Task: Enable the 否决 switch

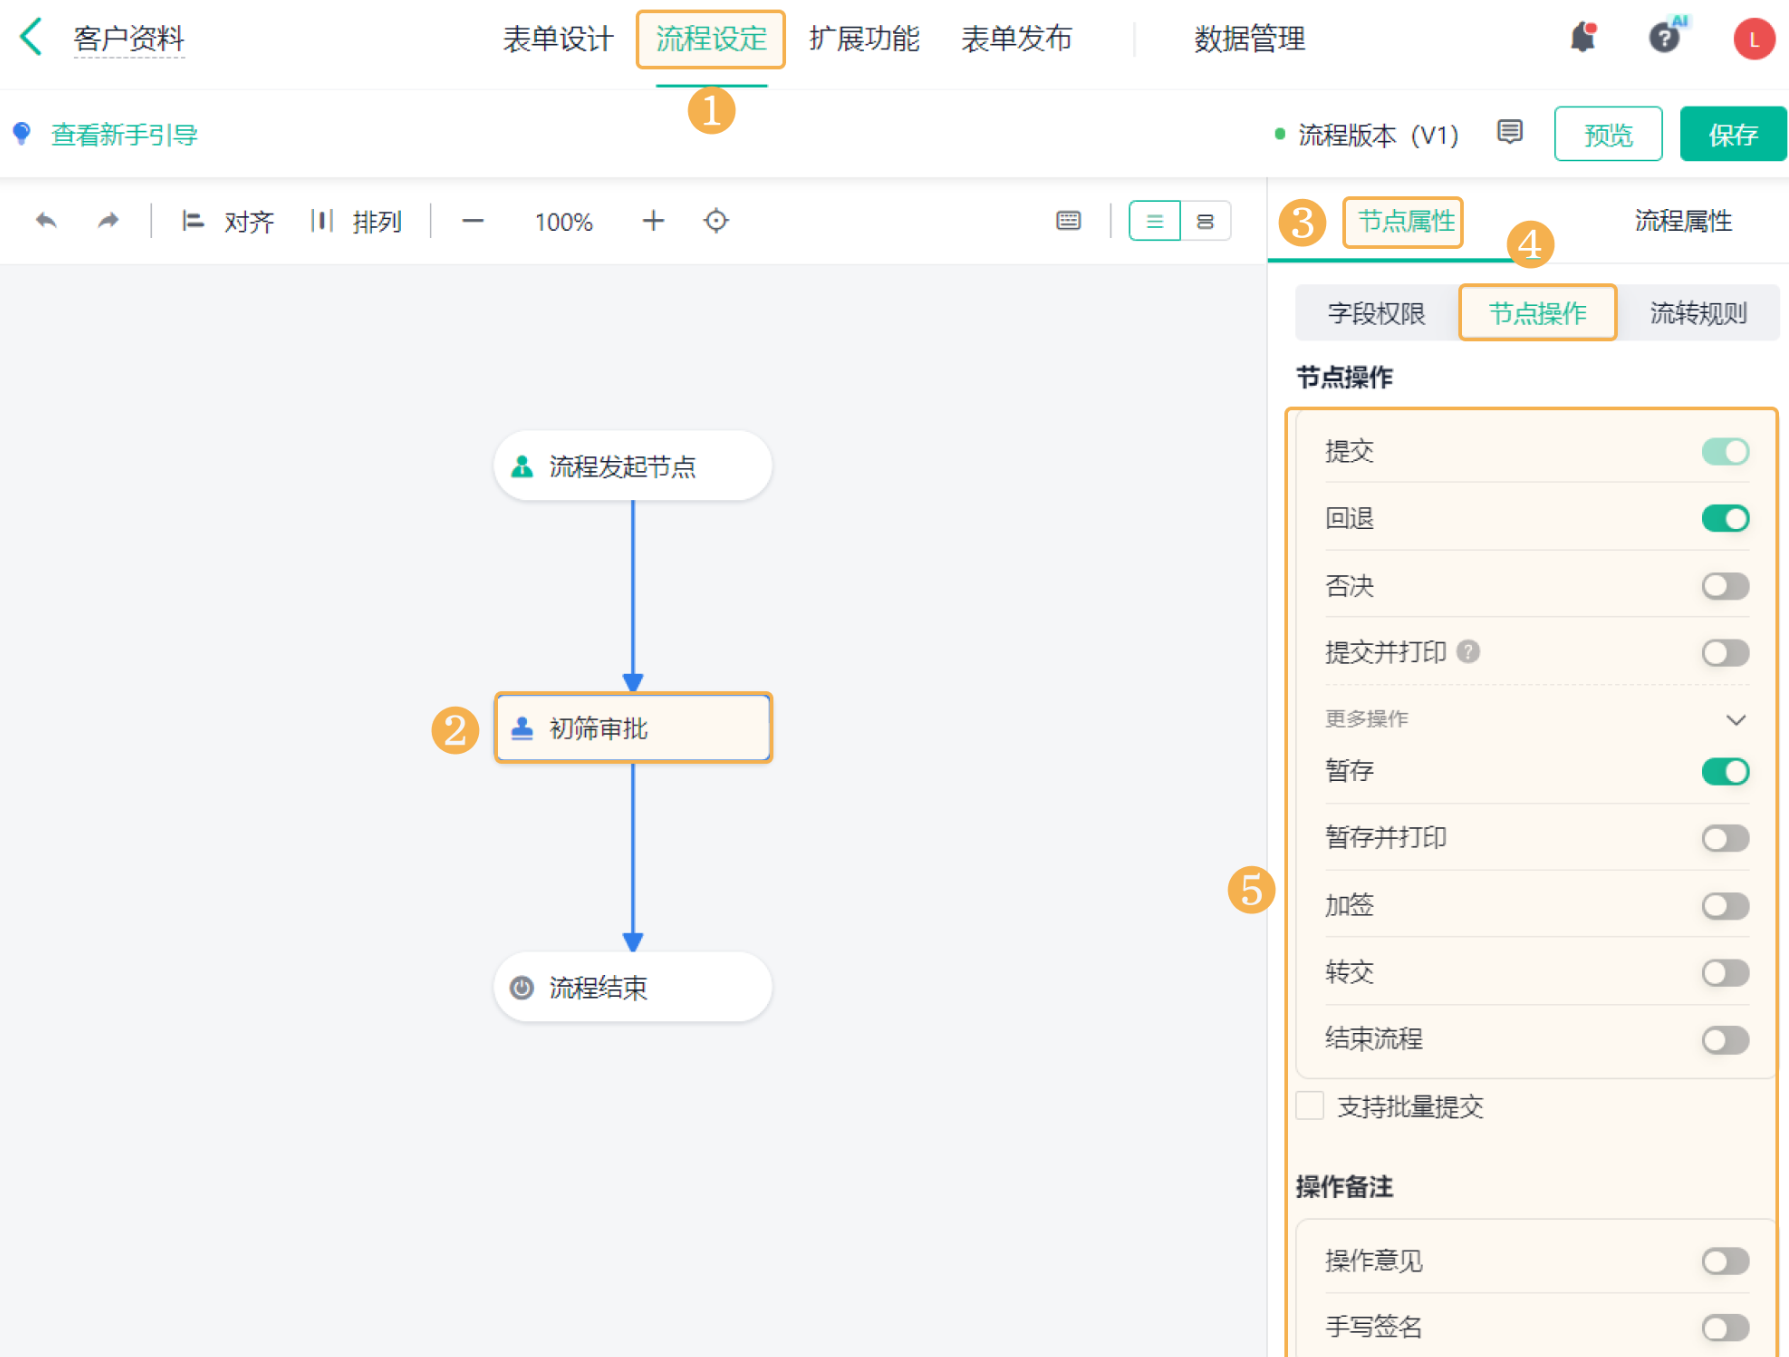Action: click(1725, 585)
